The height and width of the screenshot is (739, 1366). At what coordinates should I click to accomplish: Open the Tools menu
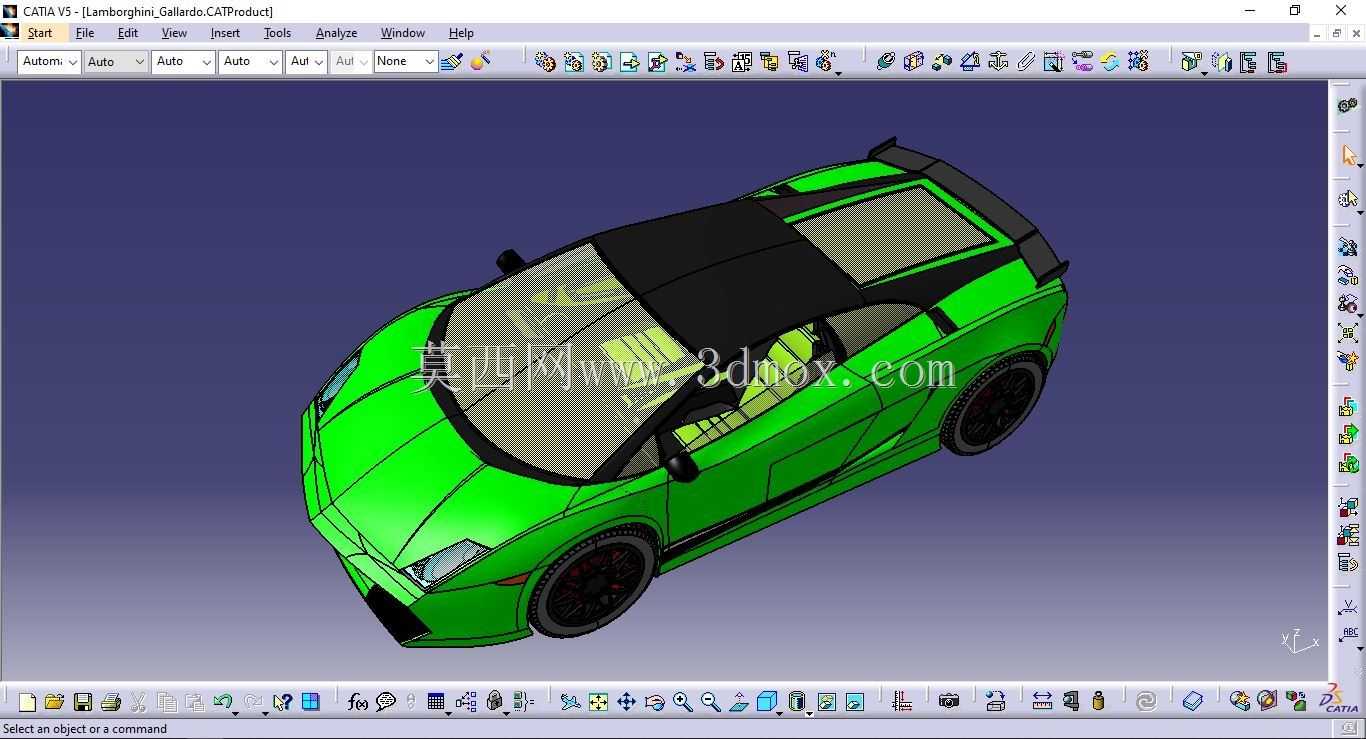(277, 33)
